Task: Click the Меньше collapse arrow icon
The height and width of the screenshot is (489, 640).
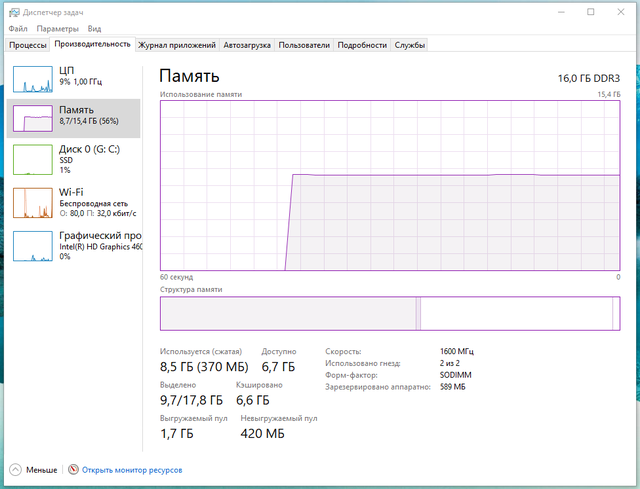Action: (x=15, y=469)
